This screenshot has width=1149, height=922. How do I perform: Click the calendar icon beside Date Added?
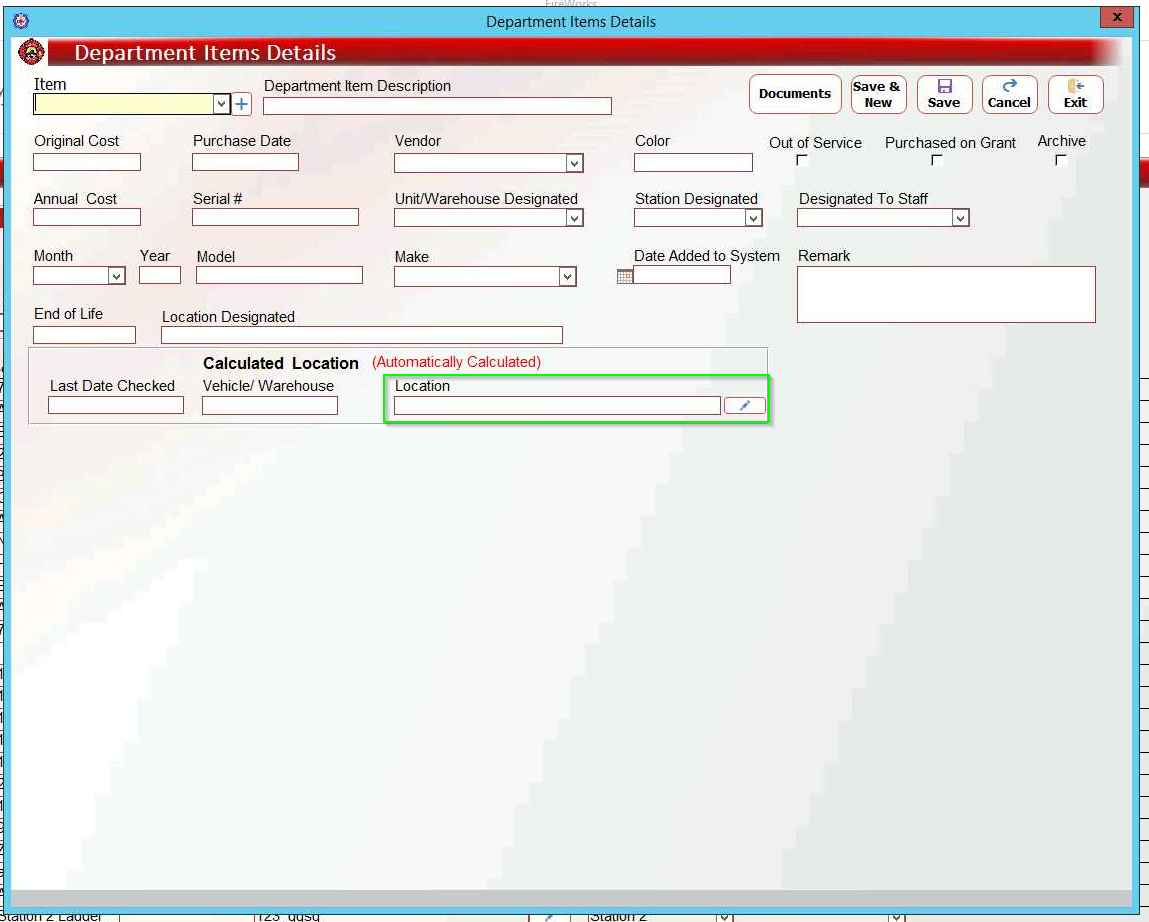pos(625,277)
